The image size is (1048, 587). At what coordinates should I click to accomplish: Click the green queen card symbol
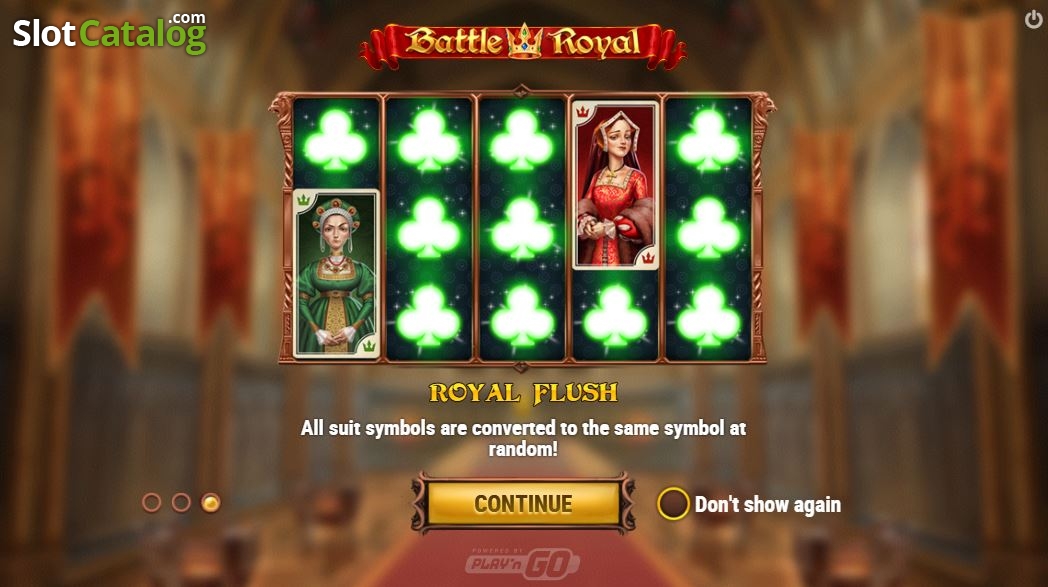coord(336,273)
